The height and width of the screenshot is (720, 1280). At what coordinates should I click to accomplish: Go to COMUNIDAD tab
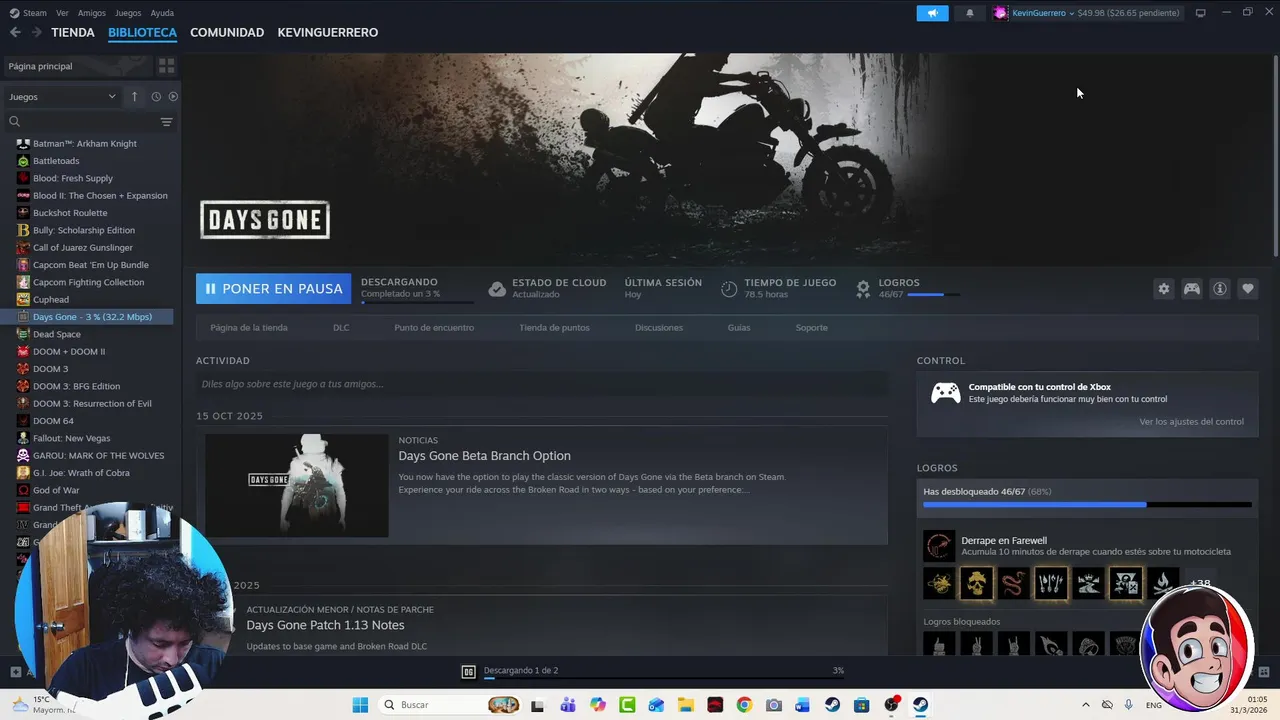point(227,32)
